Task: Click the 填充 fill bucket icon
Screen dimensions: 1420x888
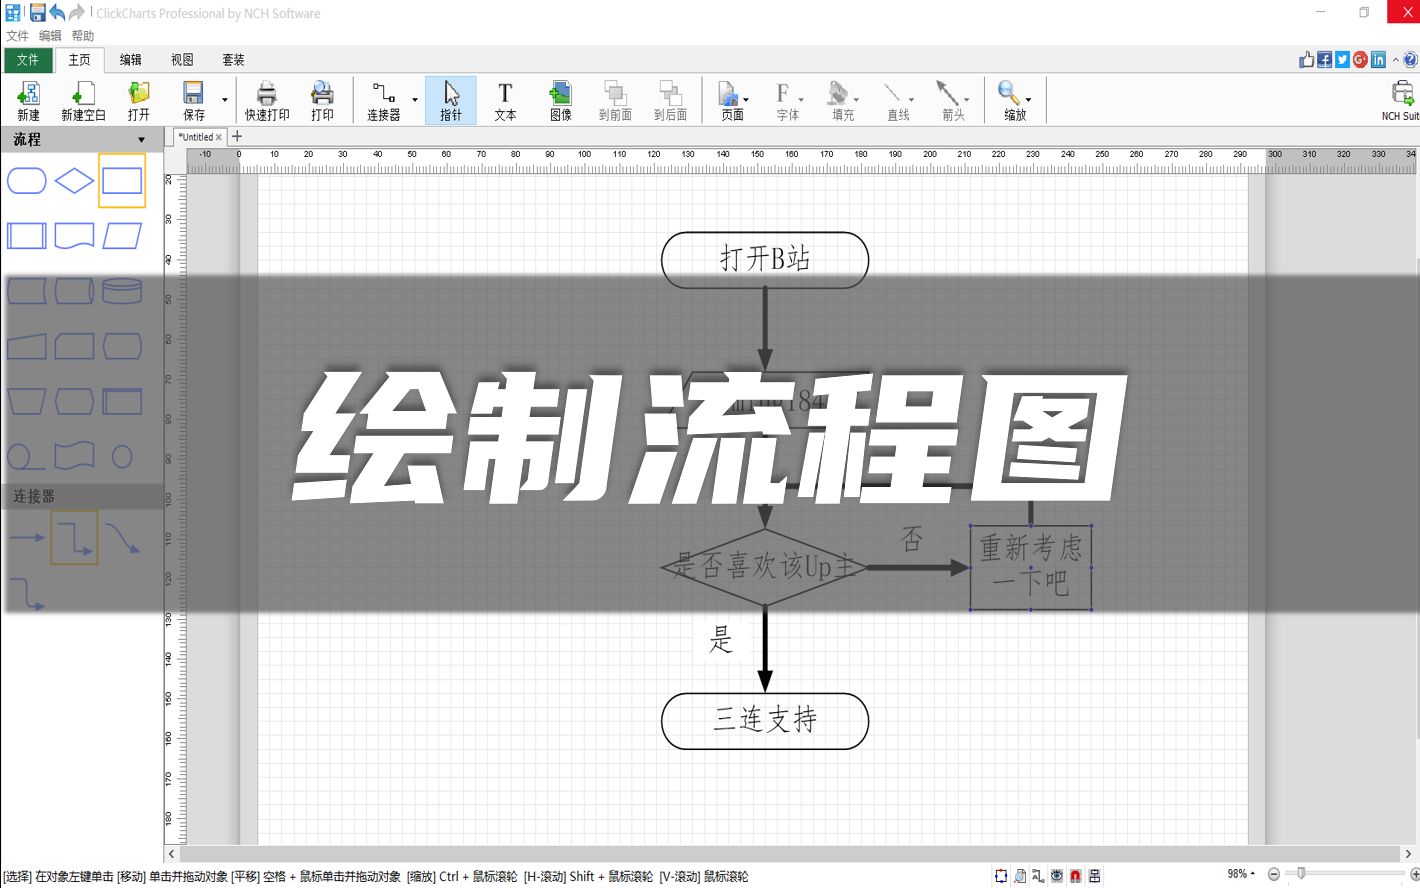Action: click(838, 93)
